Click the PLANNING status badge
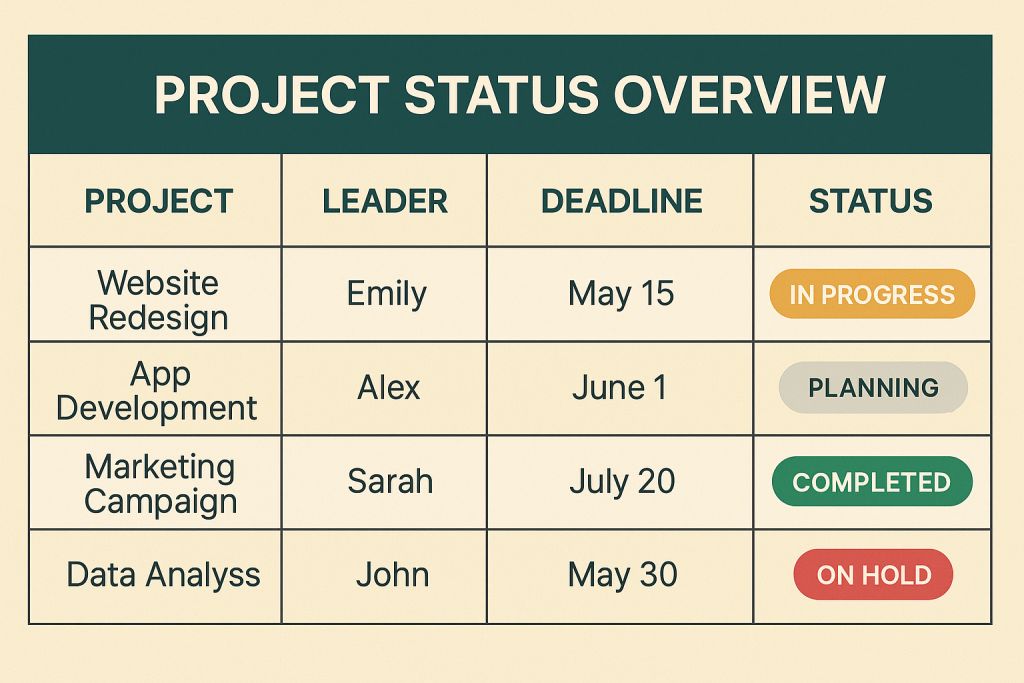 pyautogui.click(x=873, y=387)
